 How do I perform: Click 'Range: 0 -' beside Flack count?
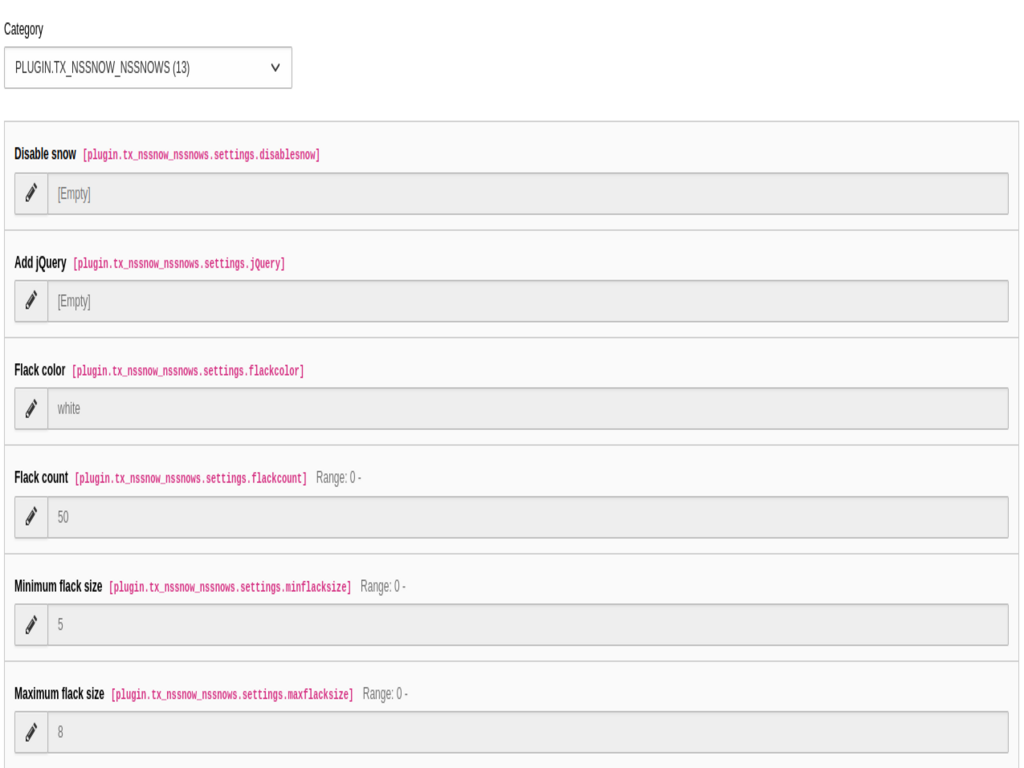pyautogui.click(x=338, y=478)
